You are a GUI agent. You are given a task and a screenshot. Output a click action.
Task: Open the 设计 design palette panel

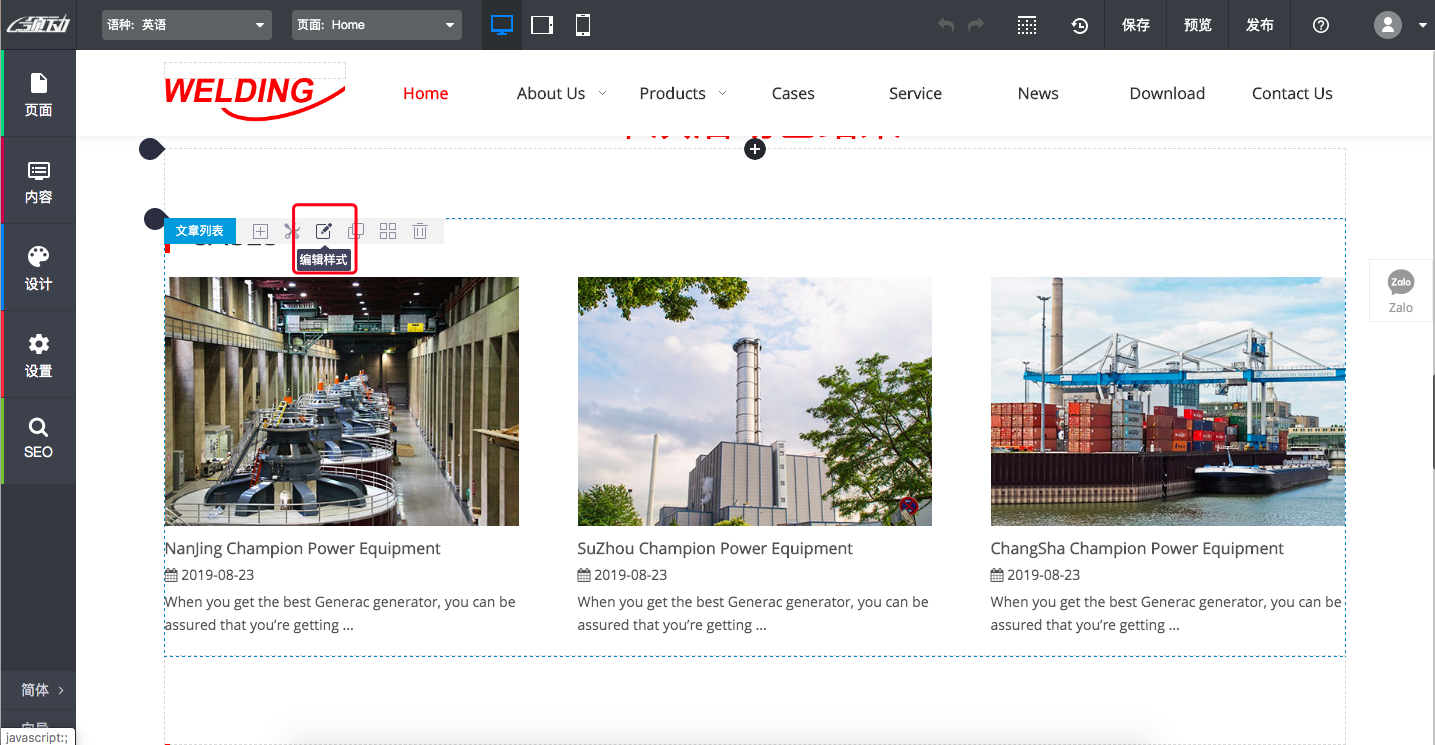coord(38,267)
